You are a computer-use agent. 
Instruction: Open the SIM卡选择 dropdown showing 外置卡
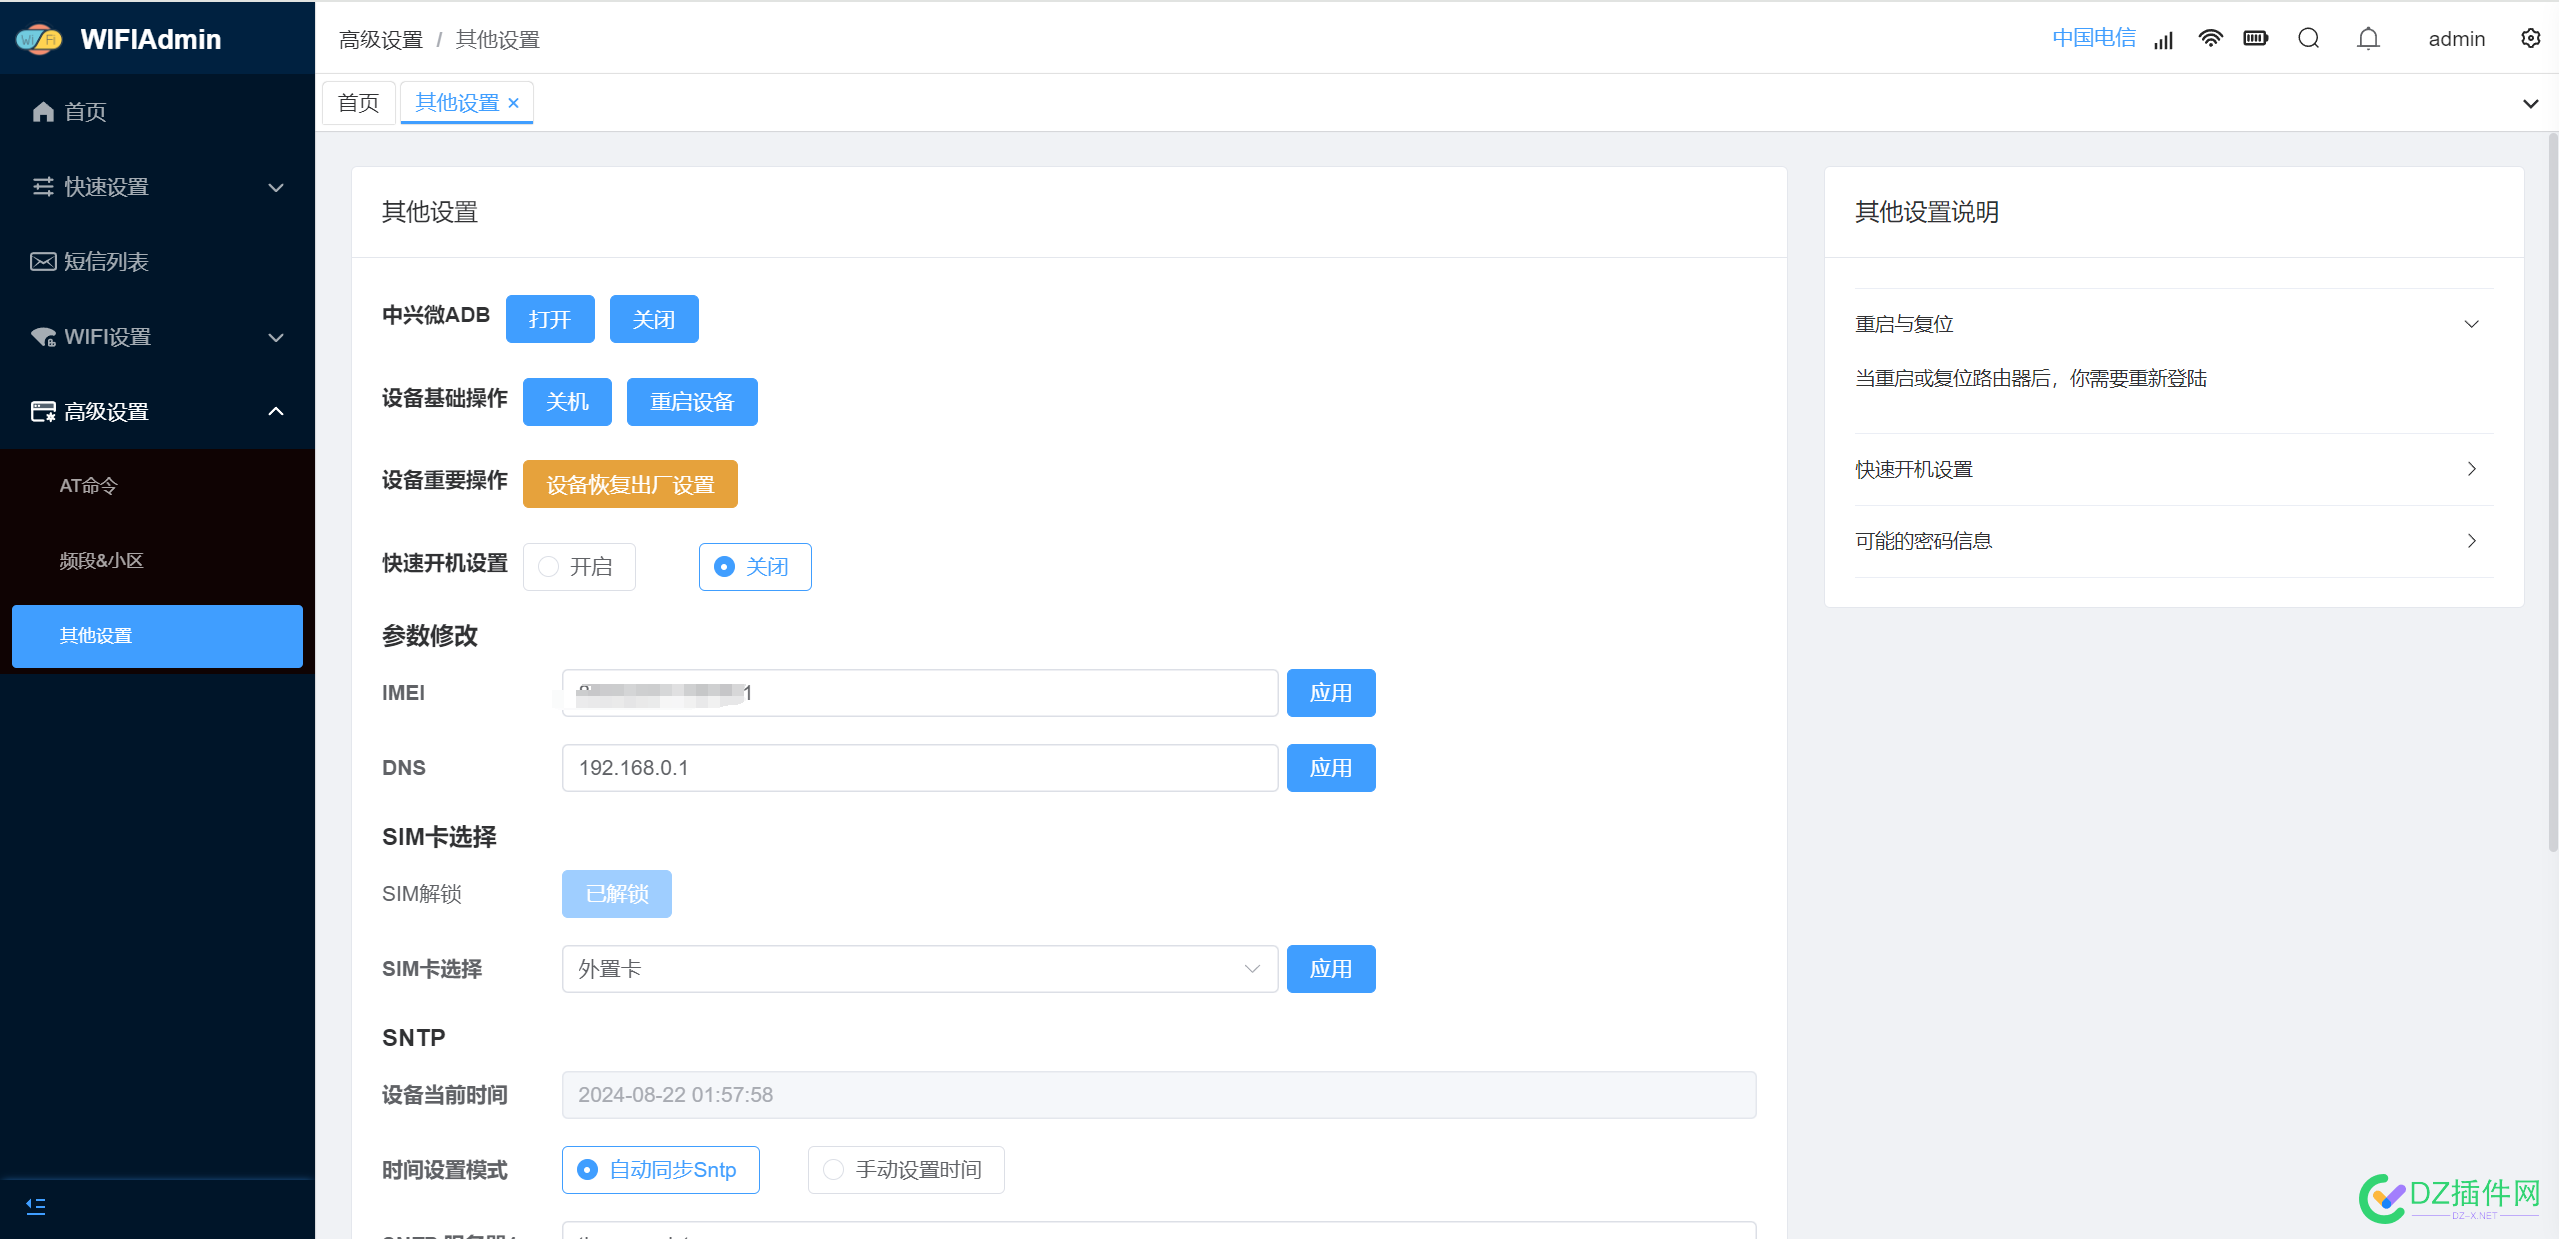point(920,969)
